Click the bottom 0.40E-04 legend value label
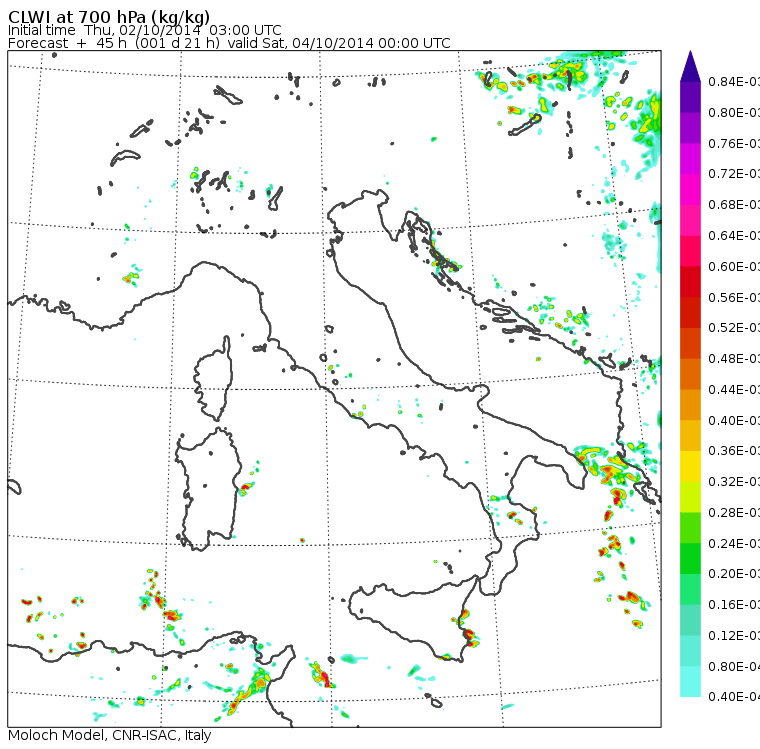The width and height of the screenshot is (760, 749). [734, 697]
